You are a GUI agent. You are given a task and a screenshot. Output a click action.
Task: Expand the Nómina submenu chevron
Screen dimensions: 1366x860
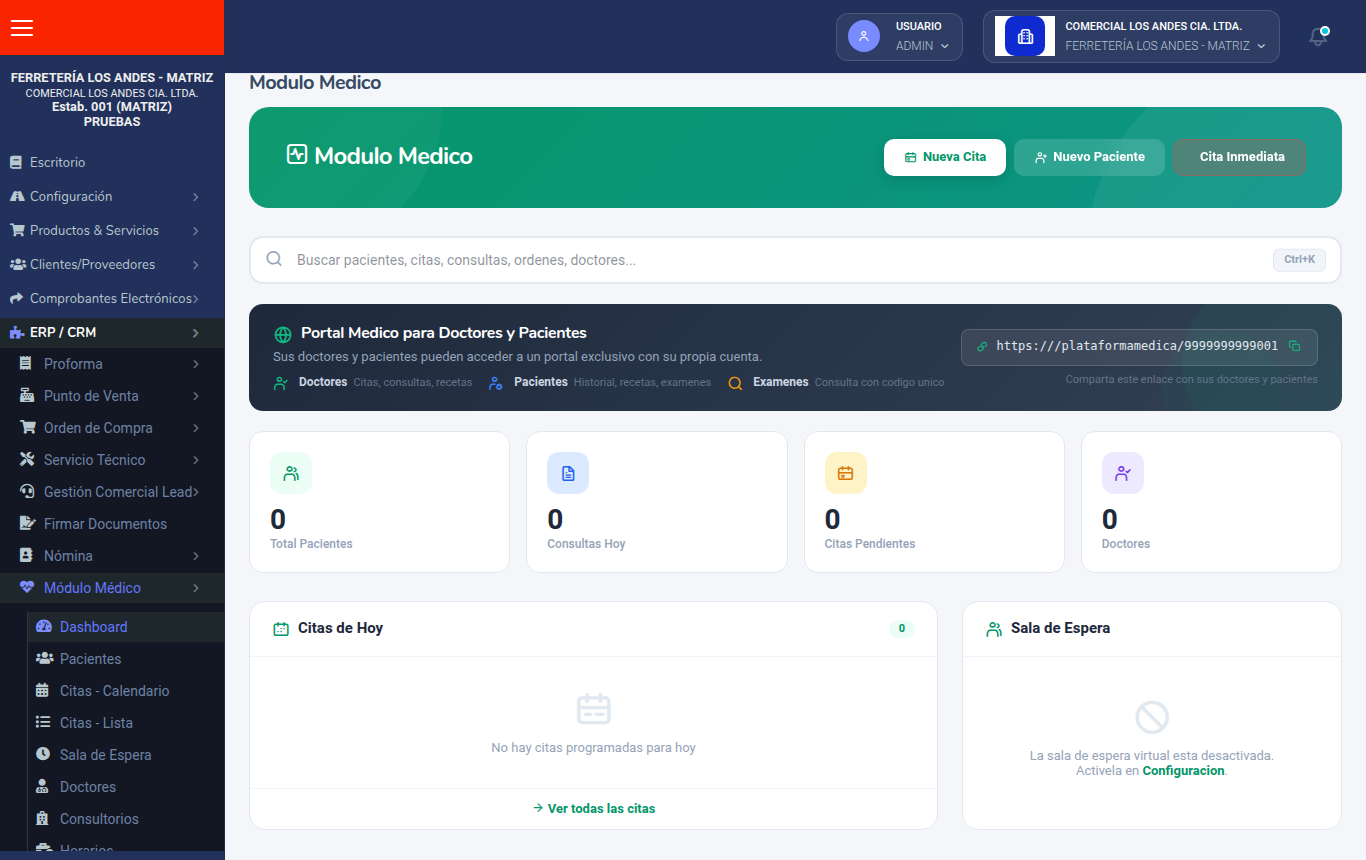tap(196, 556)
